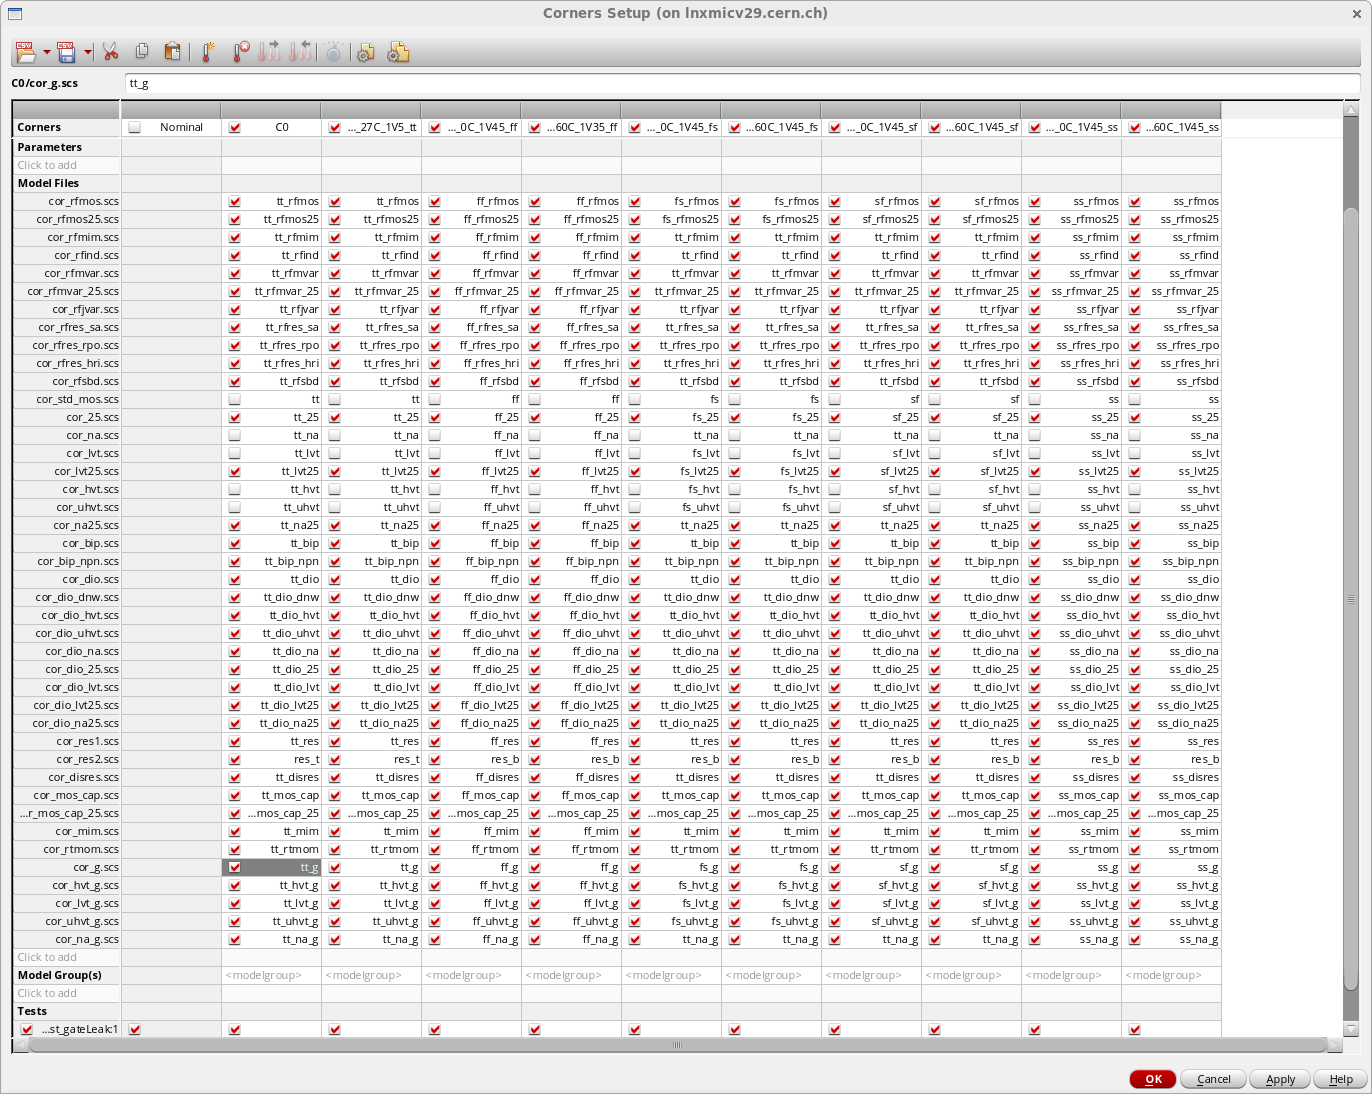Image resolution: width=1372 pixels, height=1094 pixels.
Task: Click the clipboard paste icon
Action: (x=173, y=52)
